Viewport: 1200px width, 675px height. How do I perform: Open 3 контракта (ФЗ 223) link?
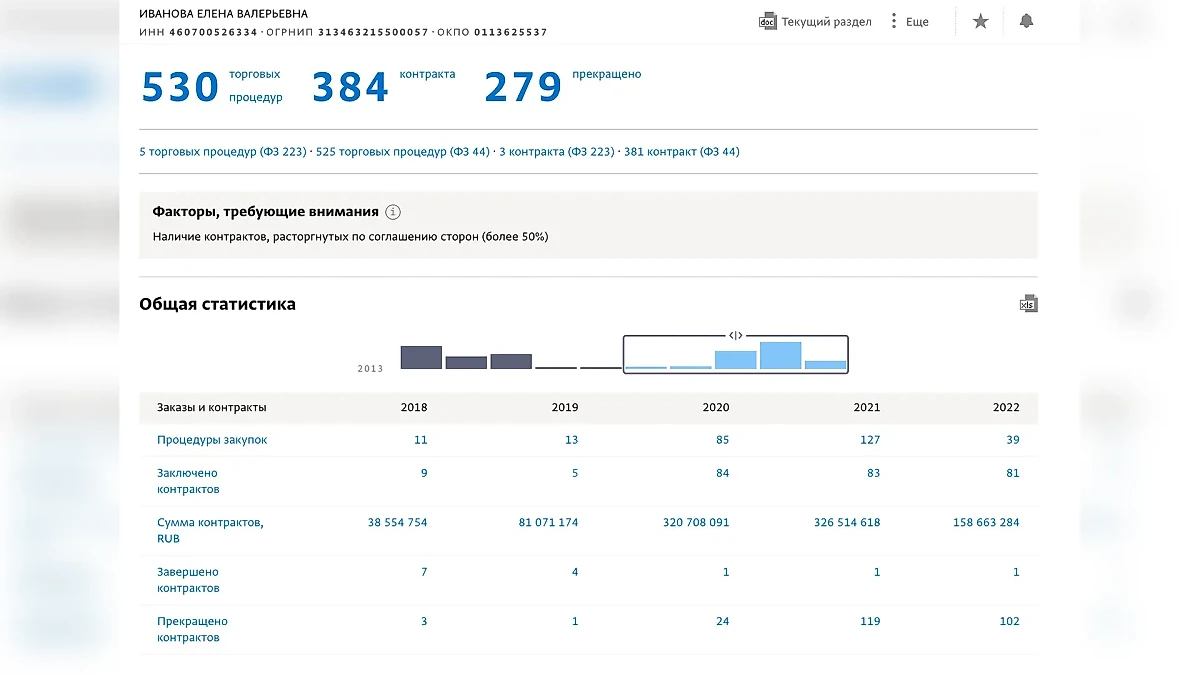pos(556,152)
